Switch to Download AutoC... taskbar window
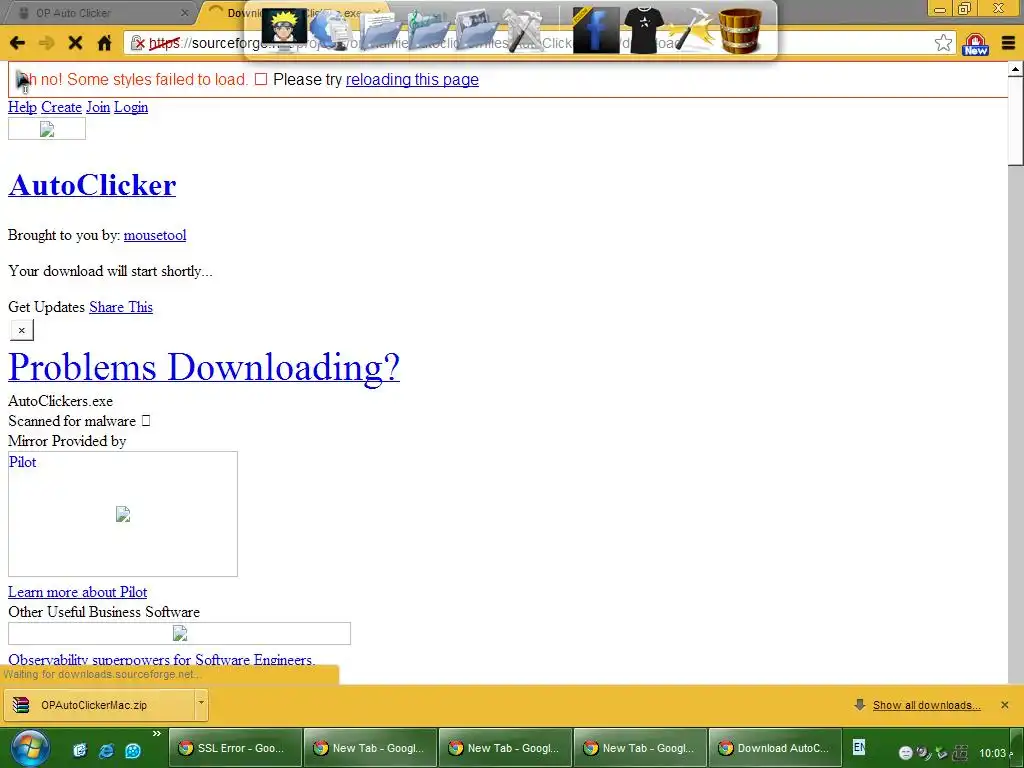The width and height of the screenshot is (1024, 768). click(775, 748)
